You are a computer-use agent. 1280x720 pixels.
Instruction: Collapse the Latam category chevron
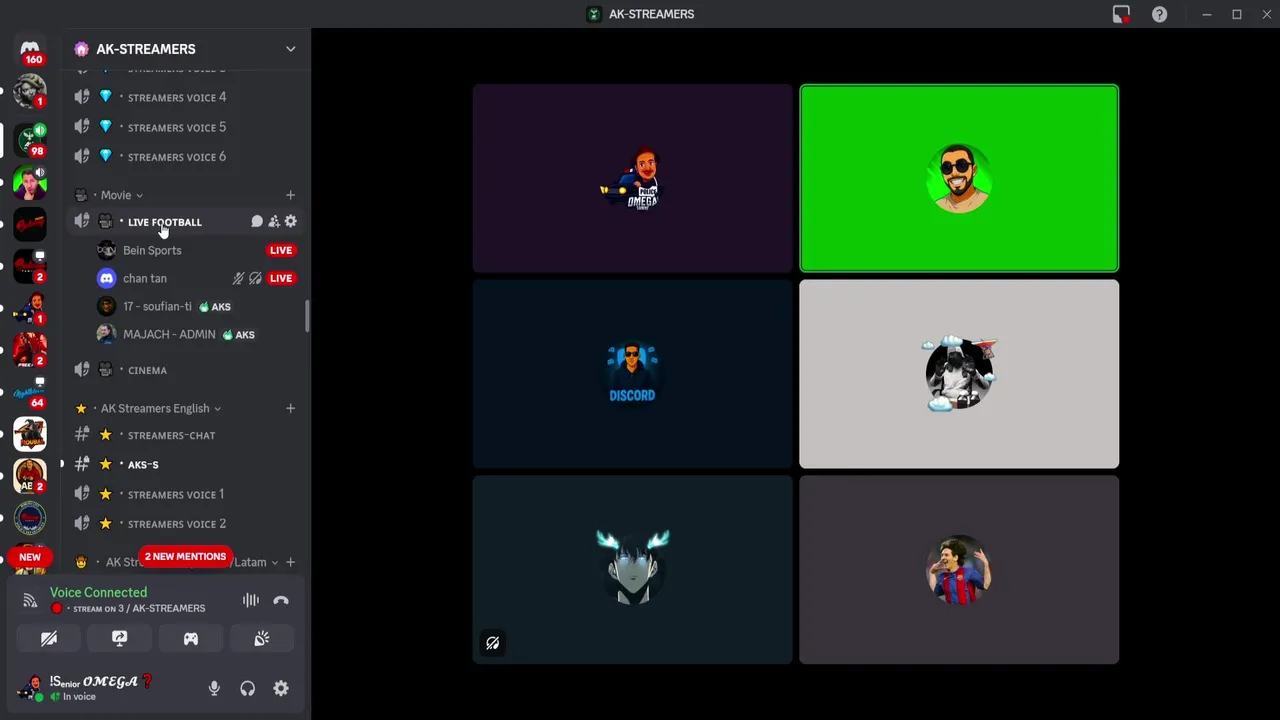pyautogui.click(x=275, y=563)
